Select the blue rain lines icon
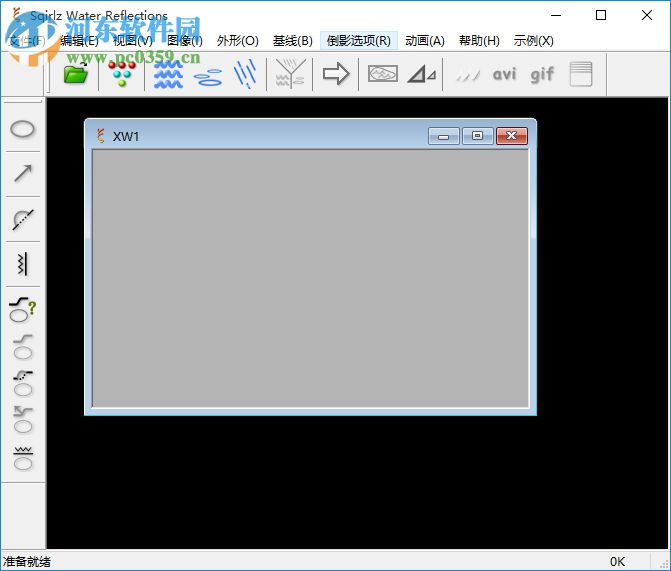671x571 pixels. pos(245,74)
